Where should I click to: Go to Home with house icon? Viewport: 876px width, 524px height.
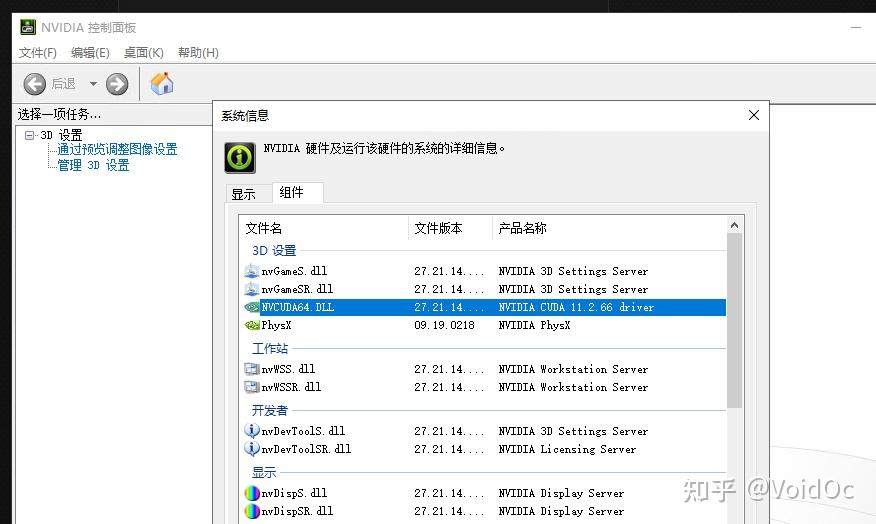pos(162,84)
